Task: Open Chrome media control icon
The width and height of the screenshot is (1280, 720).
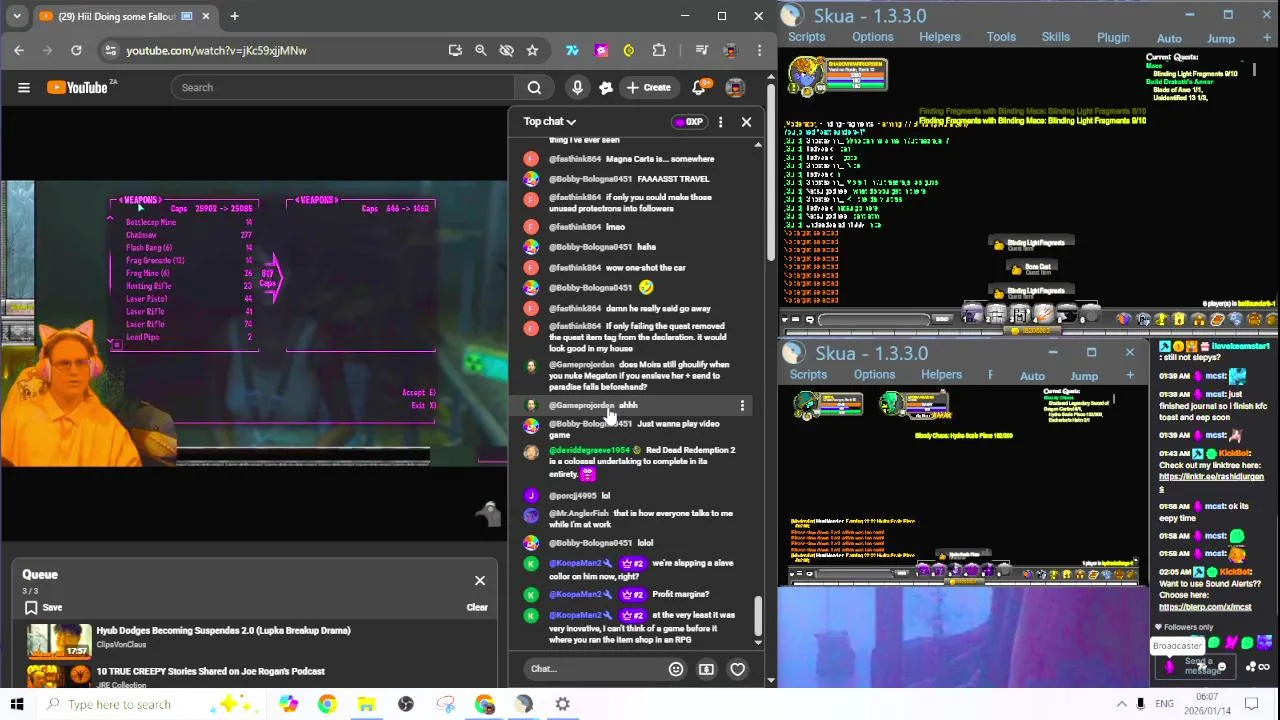Action: point(702,50)
